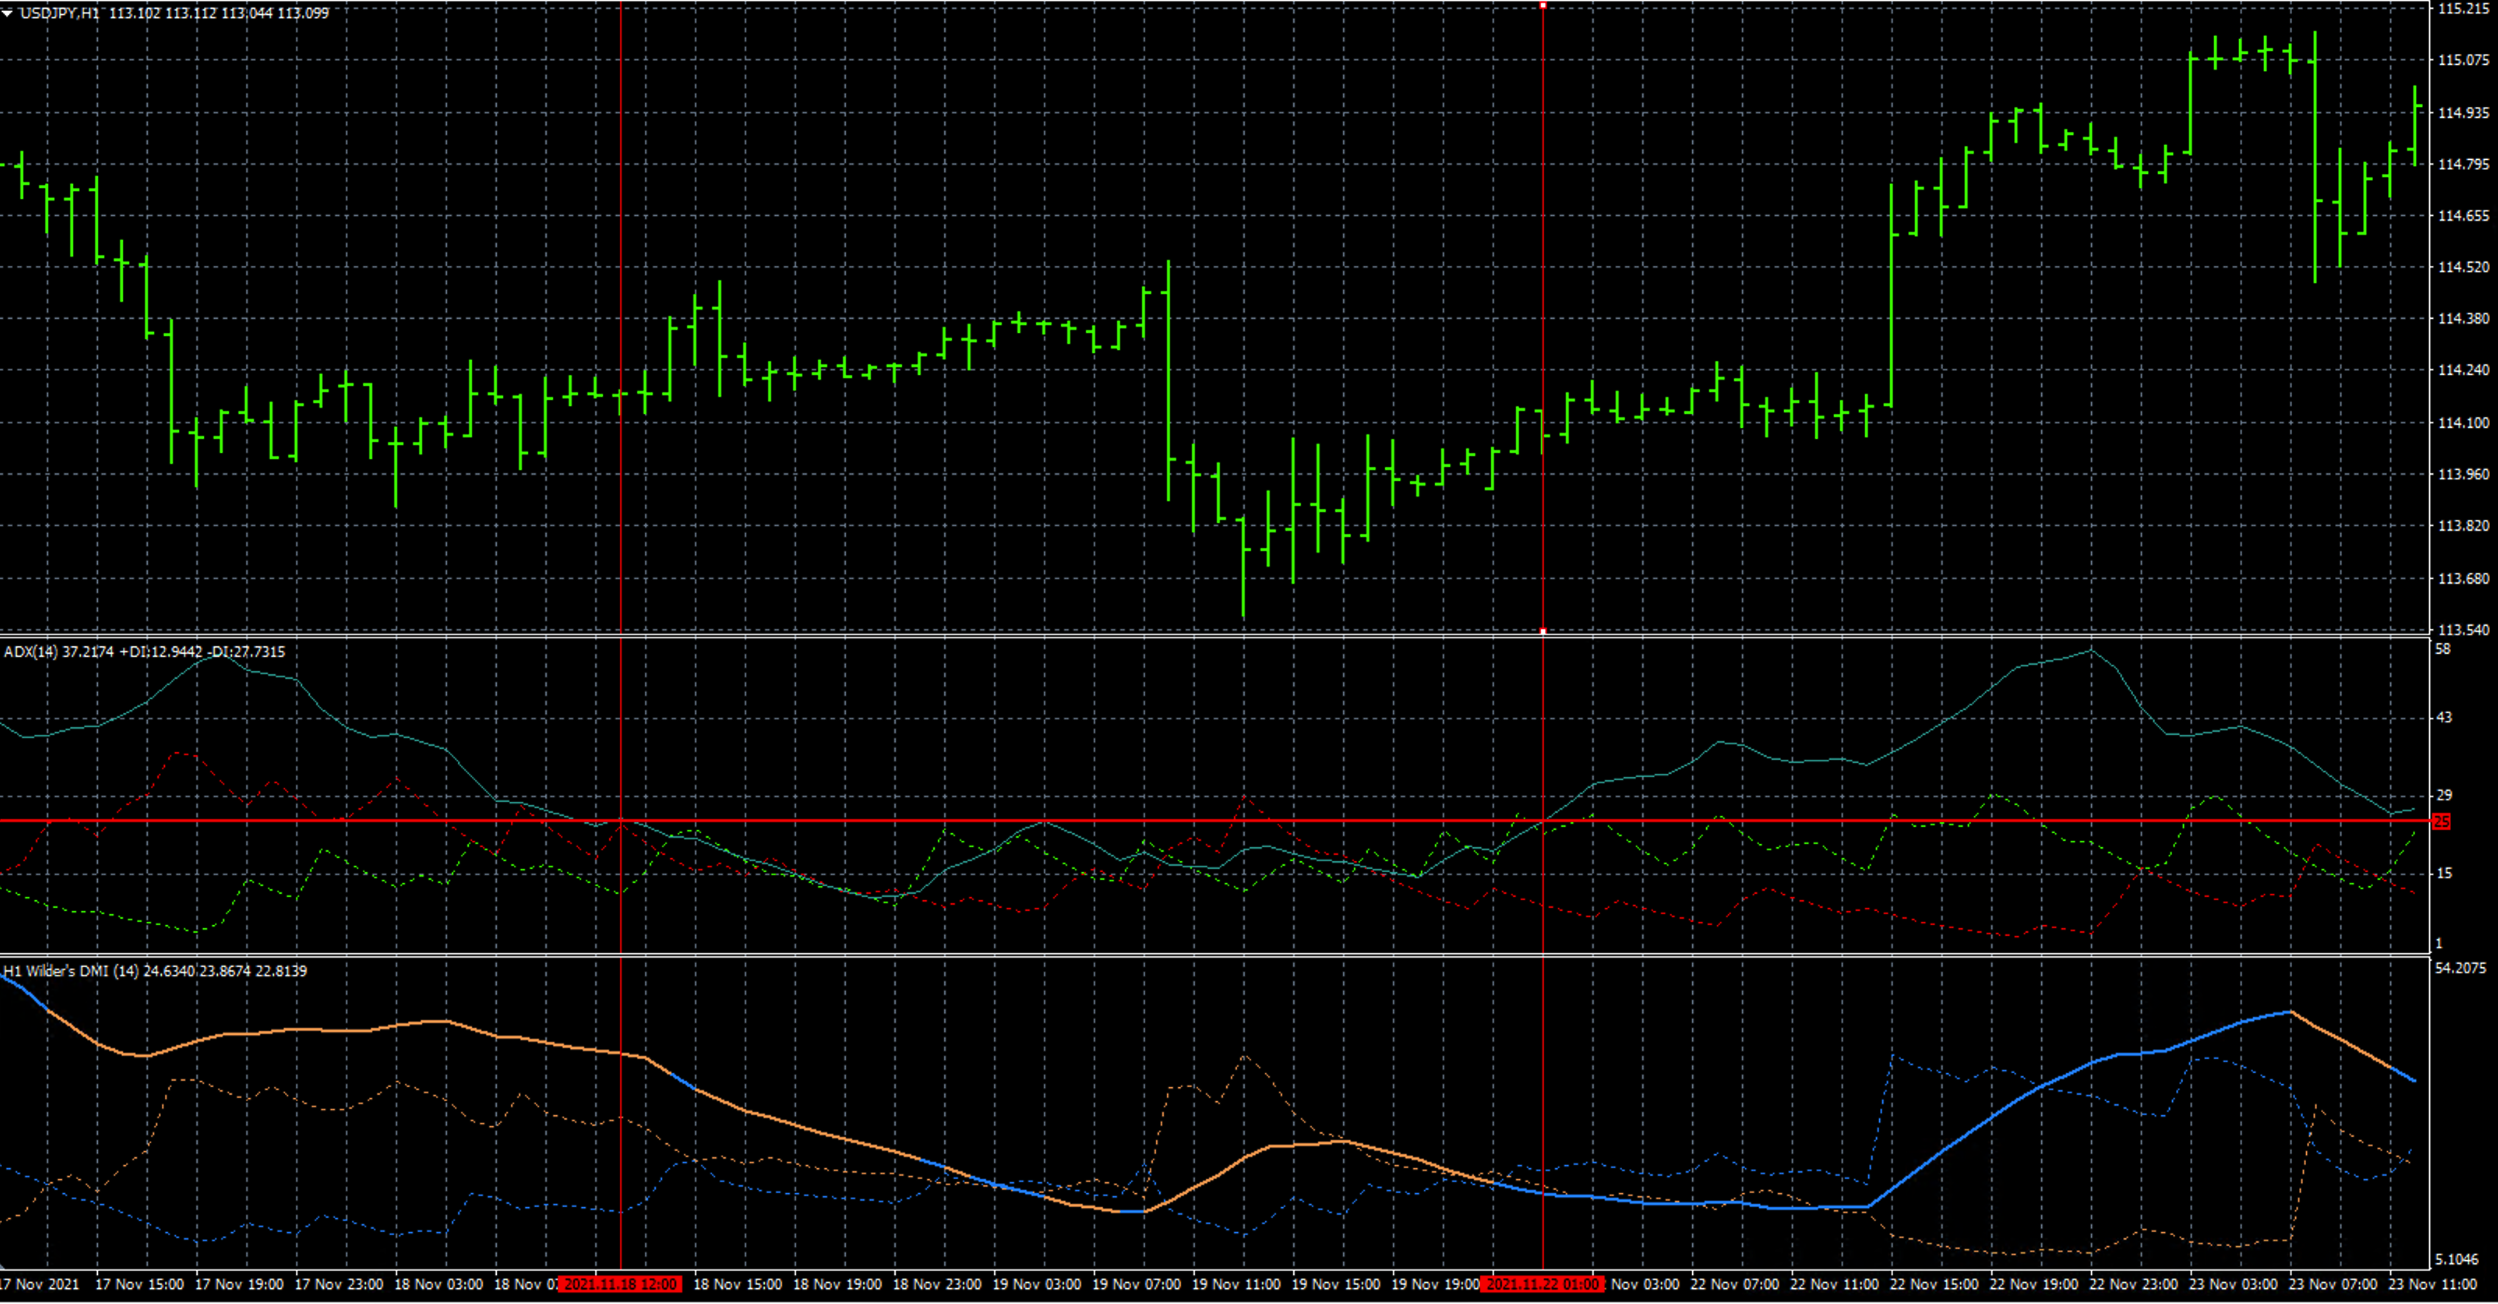Click the USDJPY,H1 symbol label
Viewport: 2498px width, 1304px height.
tap(59, 13)
